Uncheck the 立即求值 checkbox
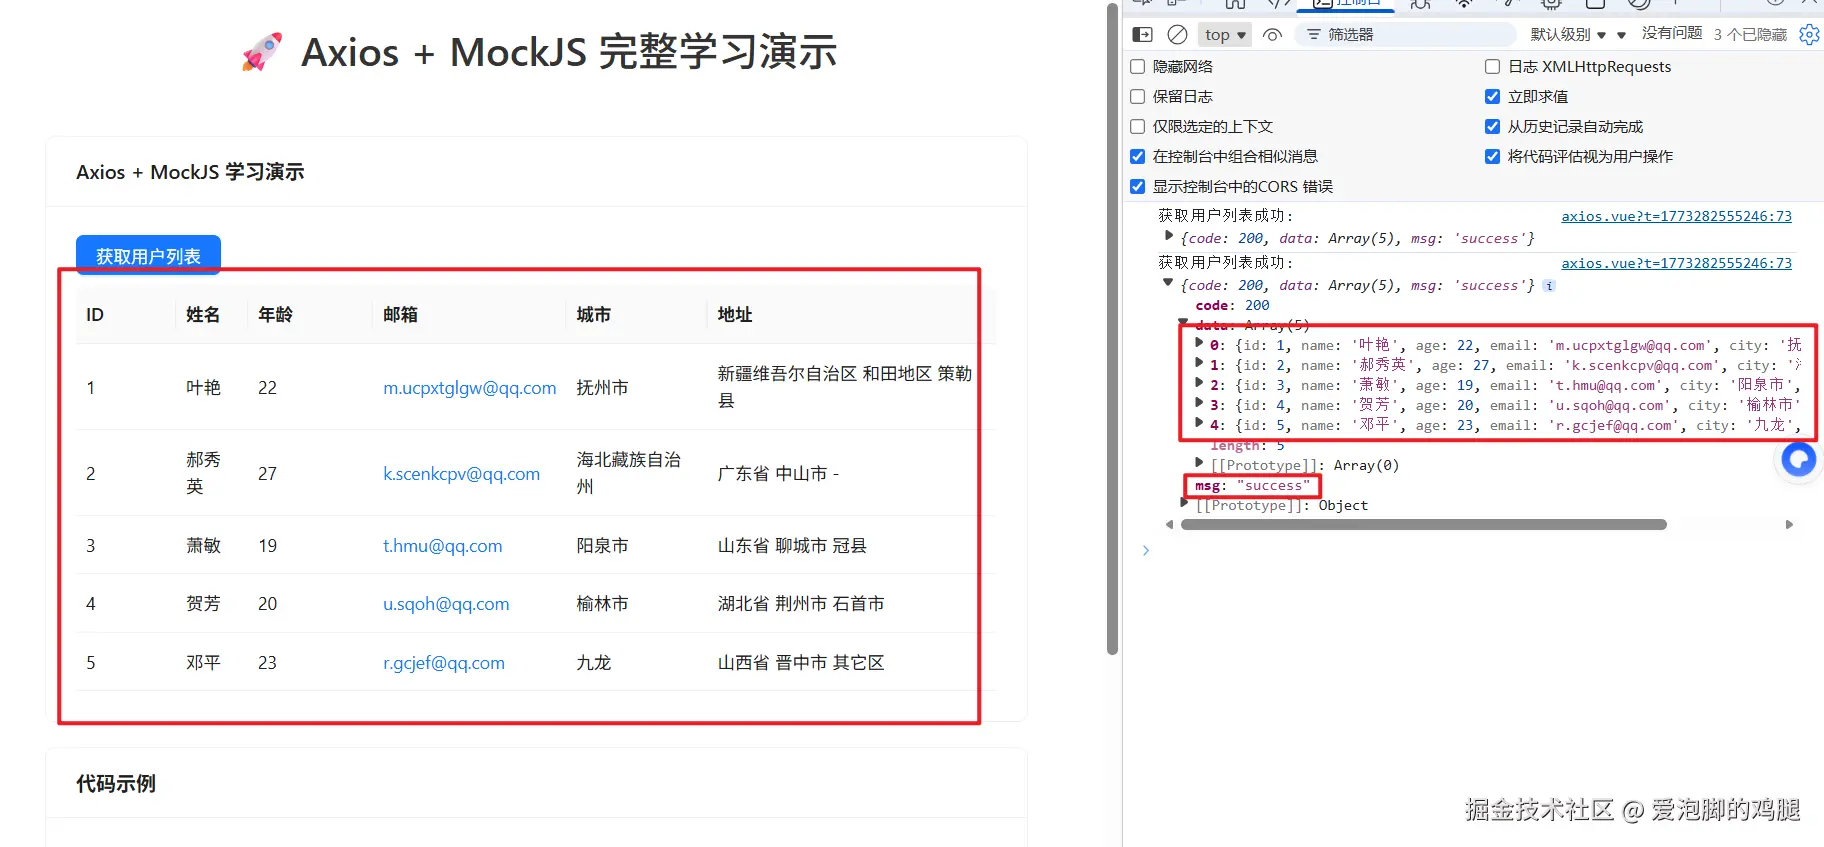The height and width of the screenshot is (847, 1824). pyautogui.click(x=1492, y=97)
